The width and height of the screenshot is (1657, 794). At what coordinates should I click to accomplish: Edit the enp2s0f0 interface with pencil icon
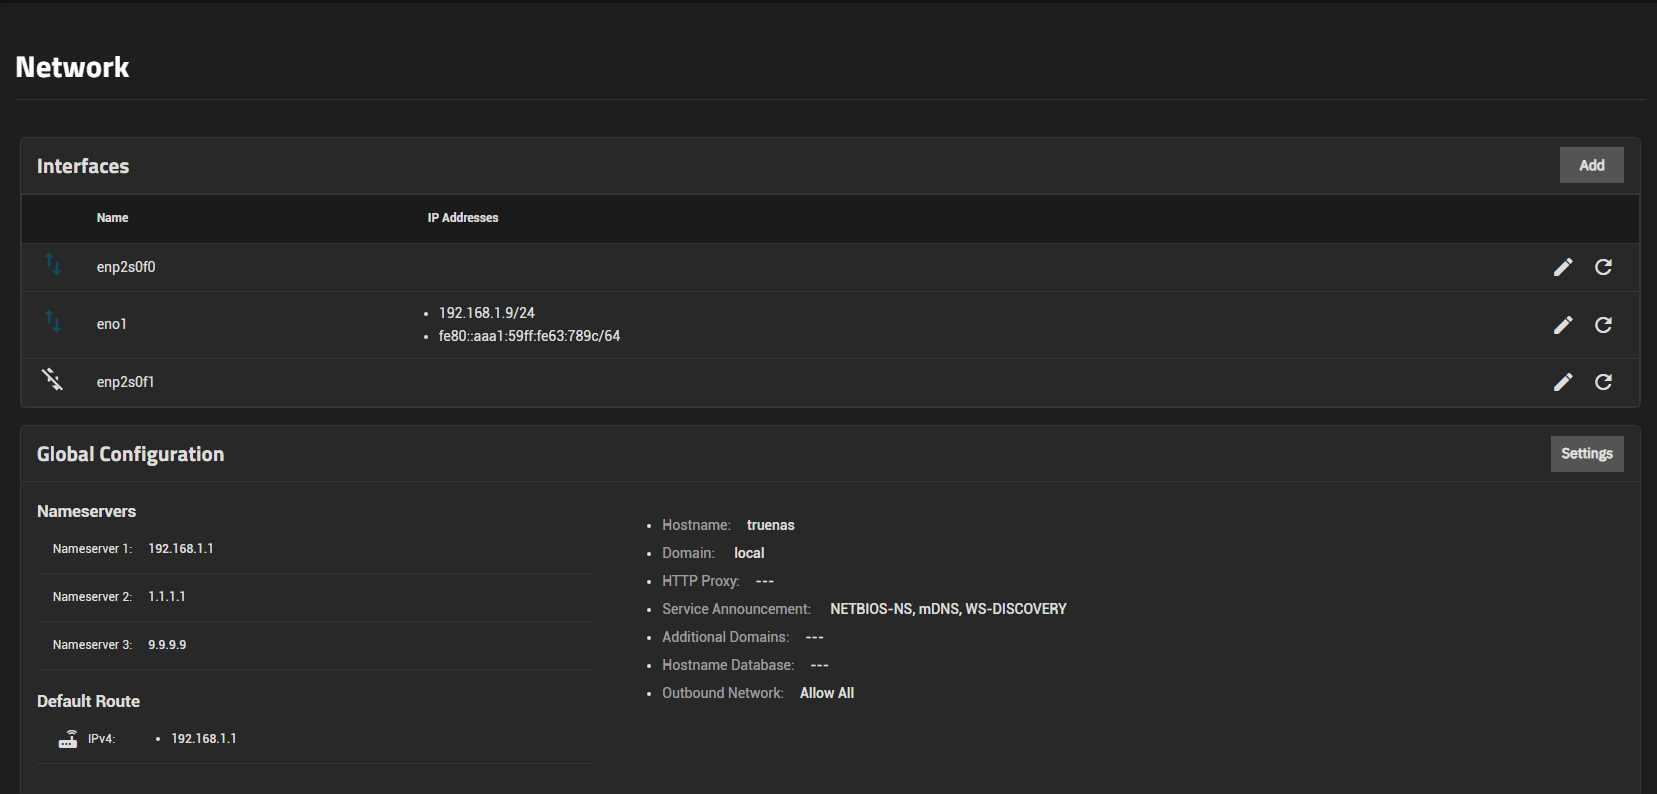click(1563, 267)
